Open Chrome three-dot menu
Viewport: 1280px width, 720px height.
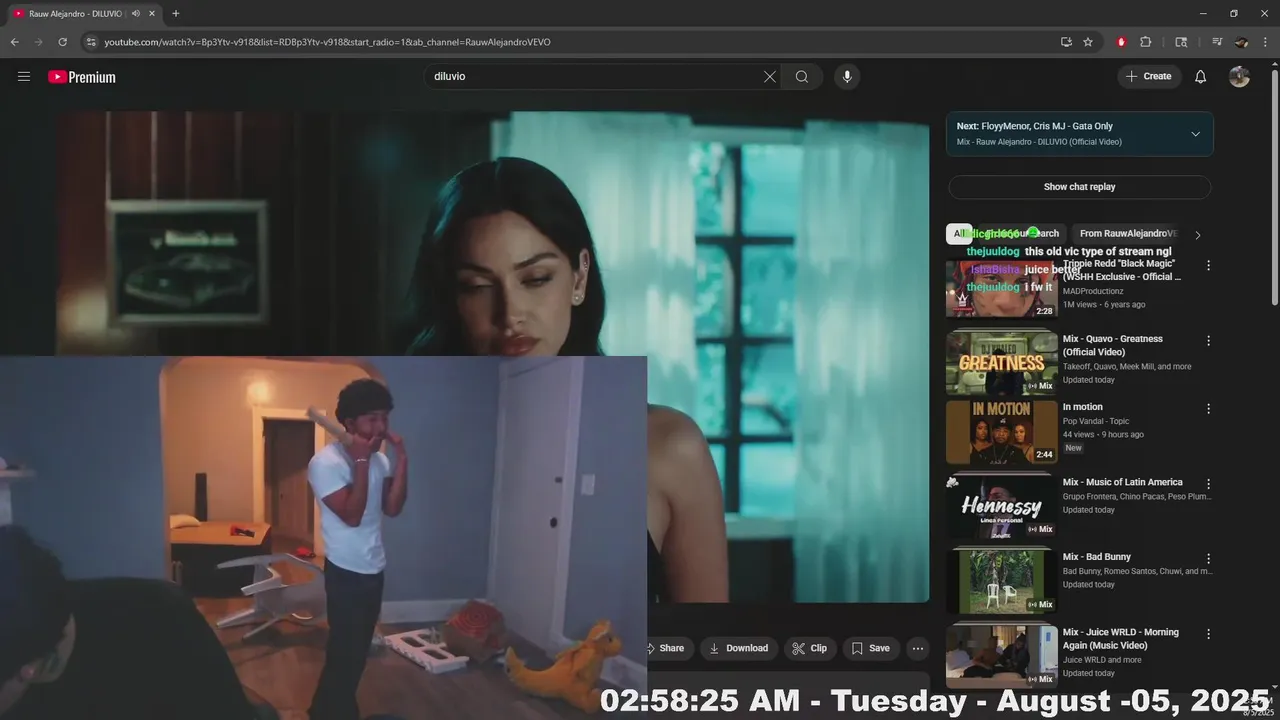pos(1265,42)
